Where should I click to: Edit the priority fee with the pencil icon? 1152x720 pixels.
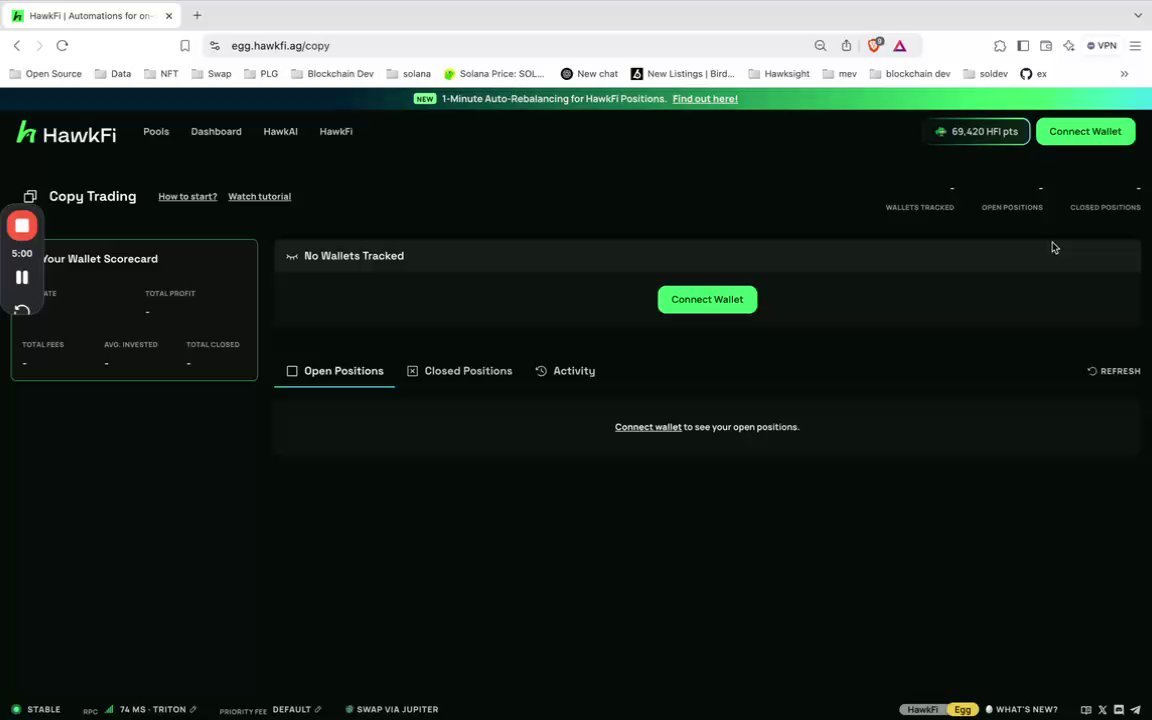(x=317, y=710)
